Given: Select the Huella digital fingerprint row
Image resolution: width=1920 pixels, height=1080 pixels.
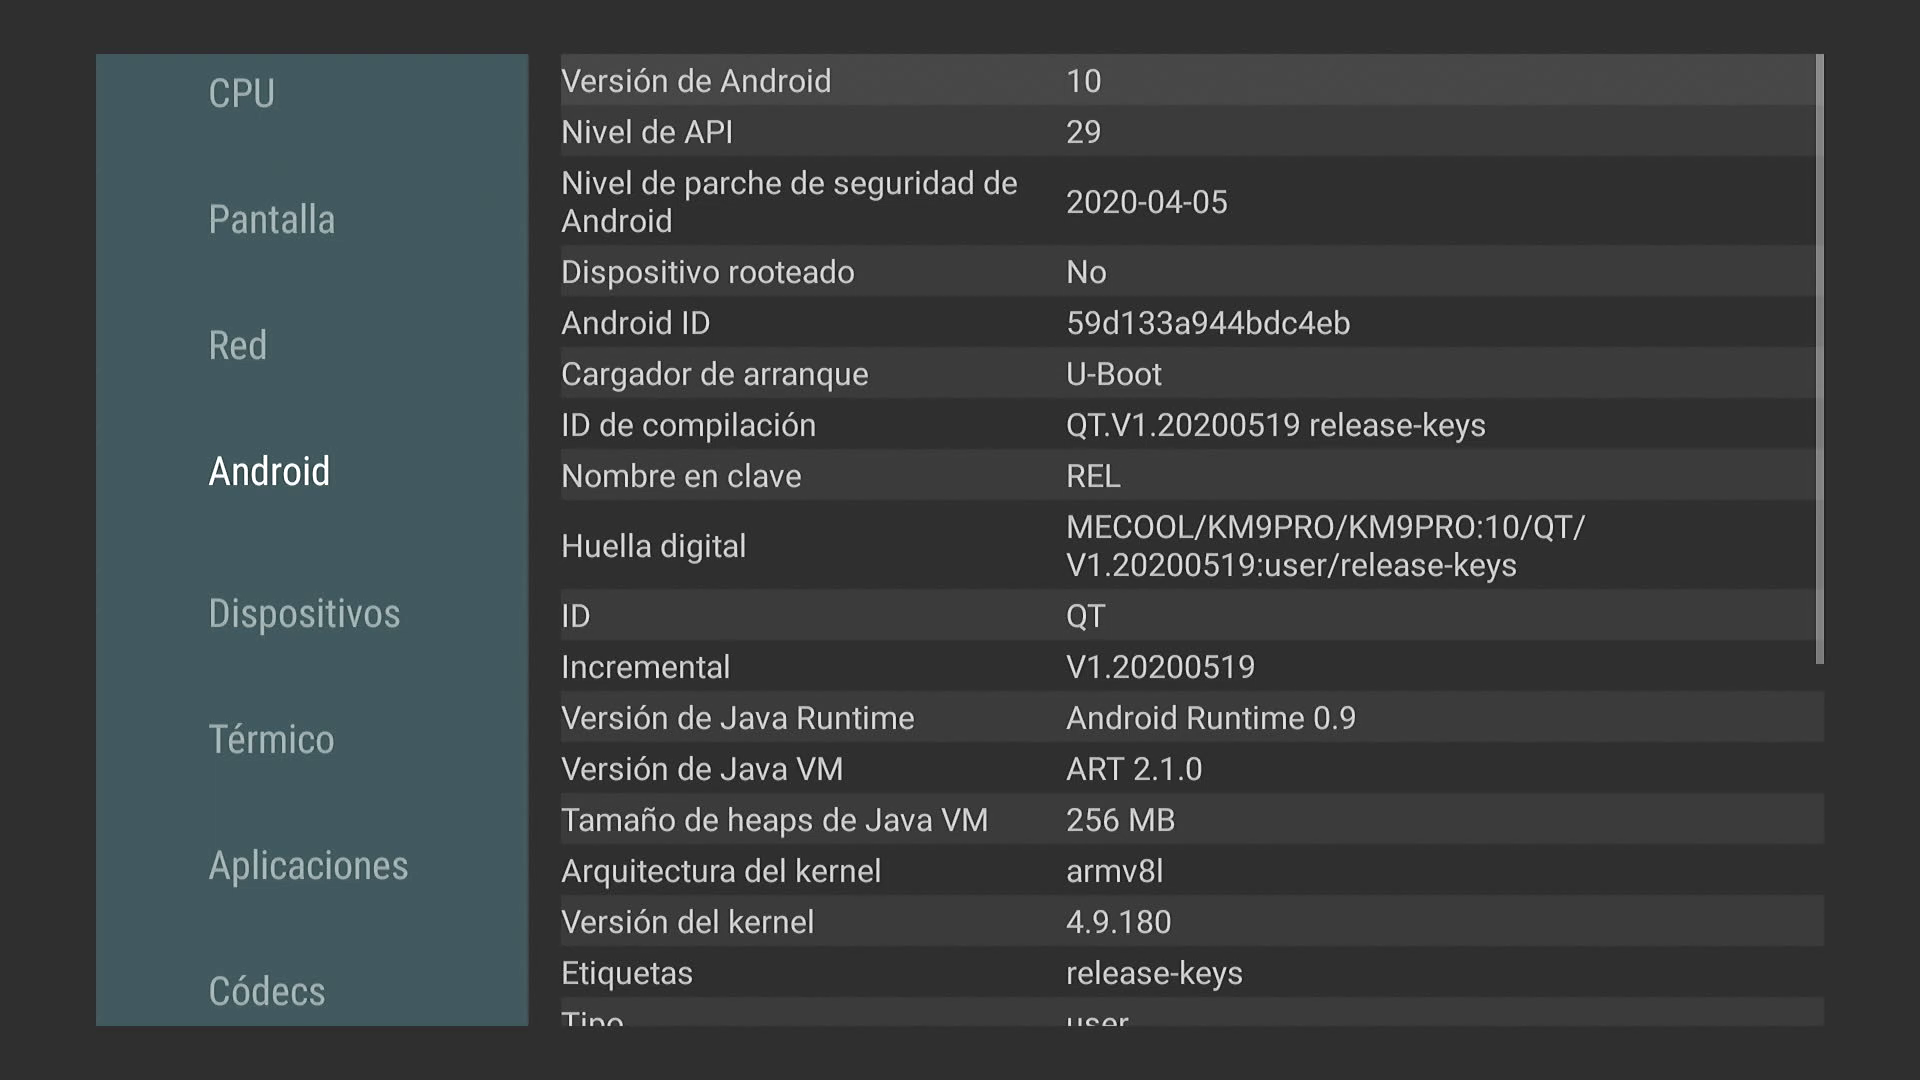Looking at the screenshot, I should click(x=1188, y=546).
